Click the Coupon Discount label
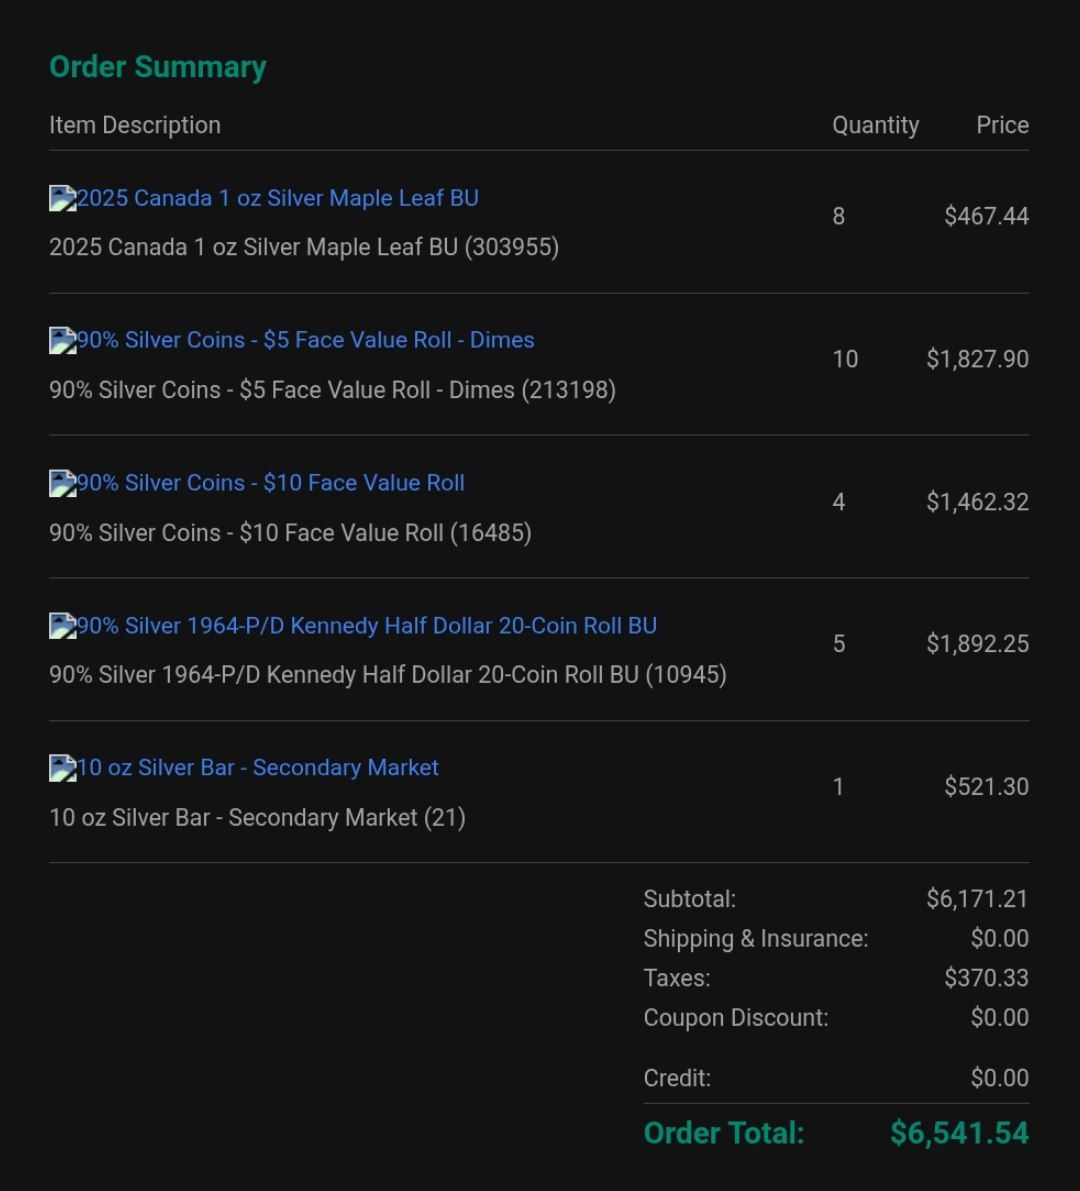 (x=736, y=1018)
